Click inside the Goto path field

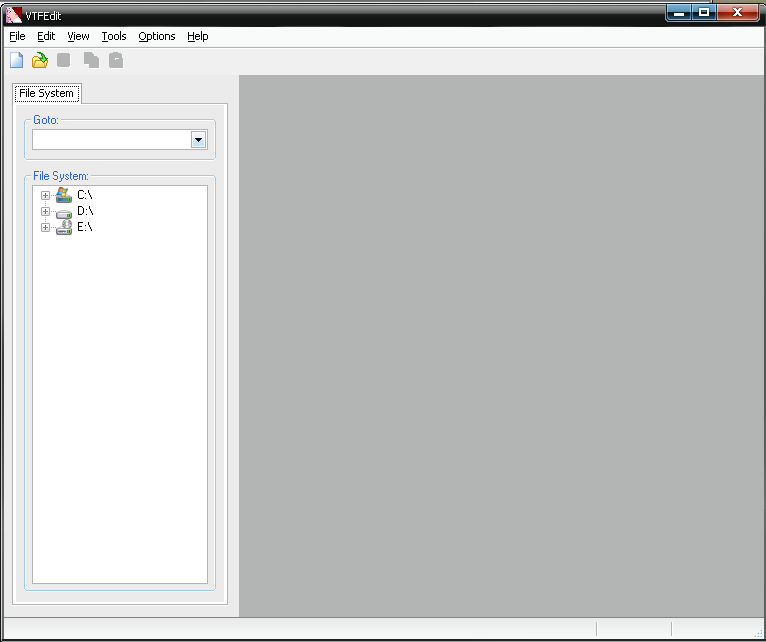pyautogui.click(x=112, y=140)
